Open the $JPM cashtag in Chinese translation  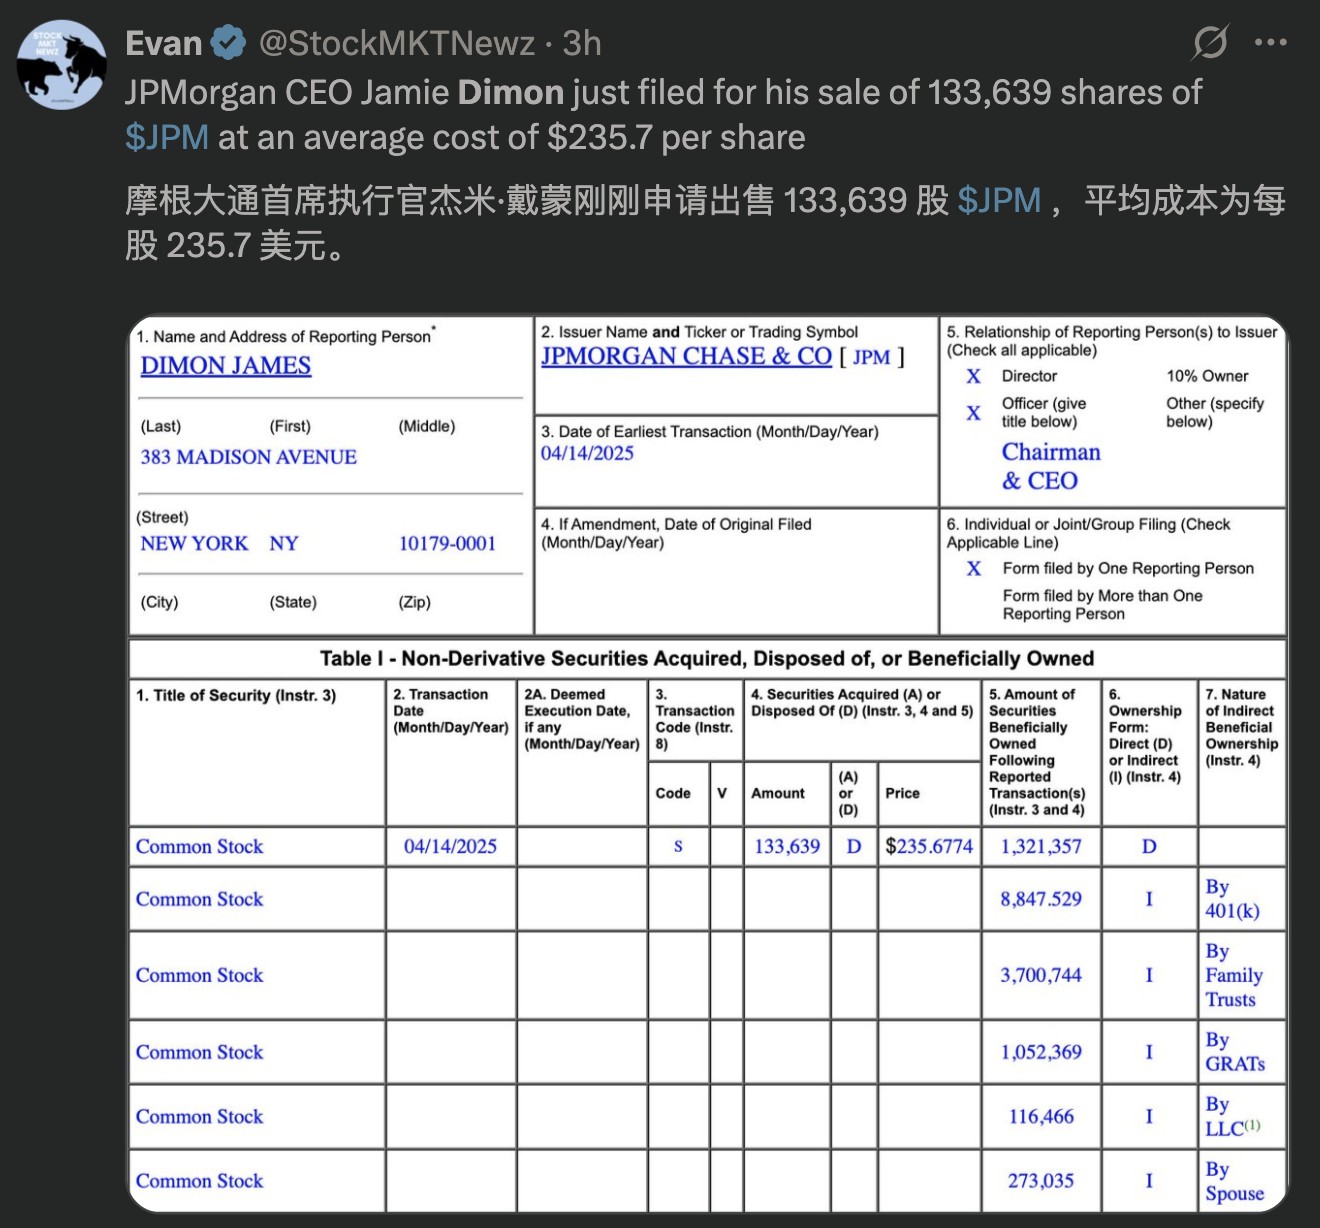[999, 200]
